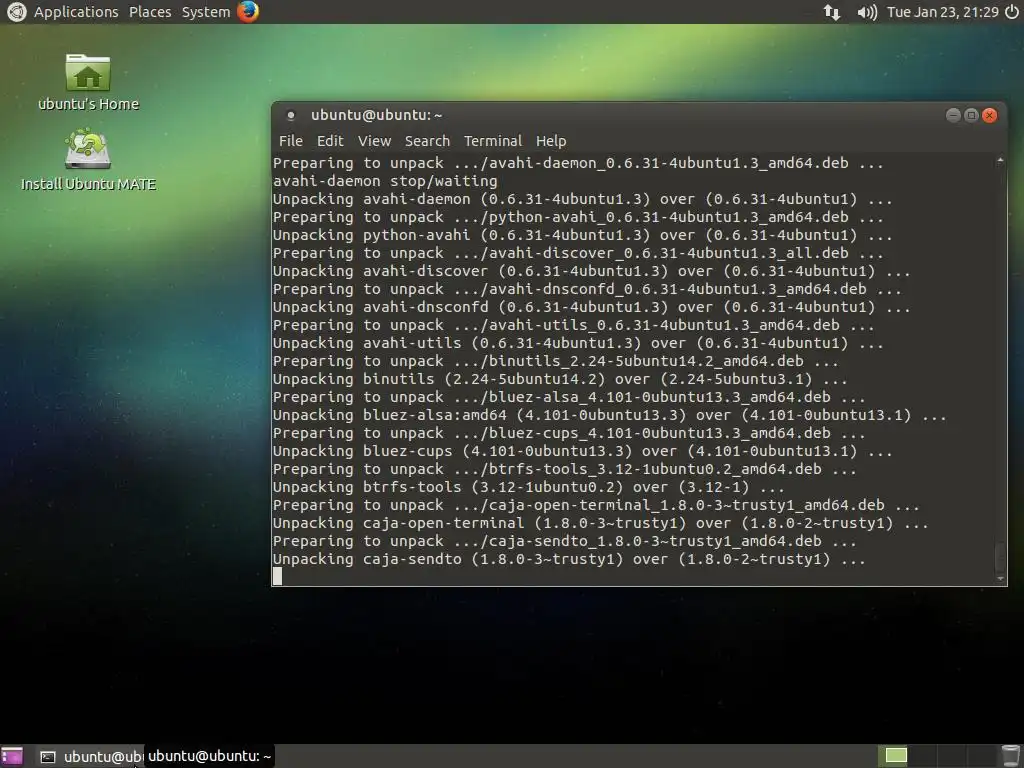Open the System menu
The width and height of the screenshot is (1024, 768).
click(206, 12)
